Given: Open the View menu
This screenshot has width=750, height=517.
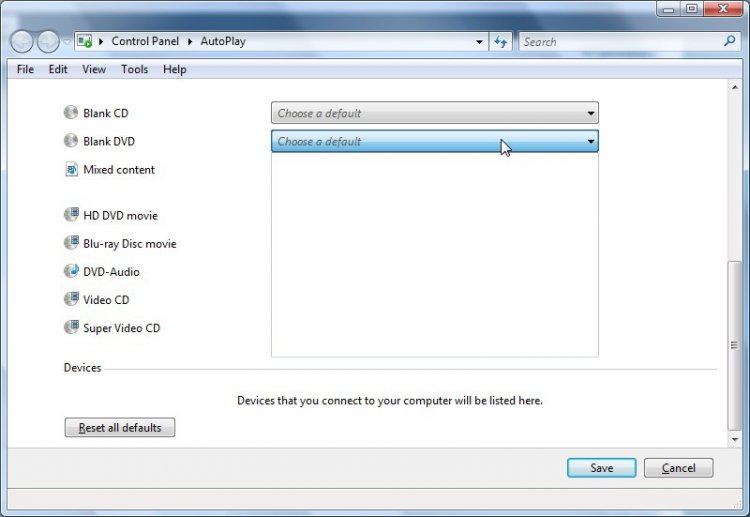Looking at the screenshot, I should click(x=94, y=69).
